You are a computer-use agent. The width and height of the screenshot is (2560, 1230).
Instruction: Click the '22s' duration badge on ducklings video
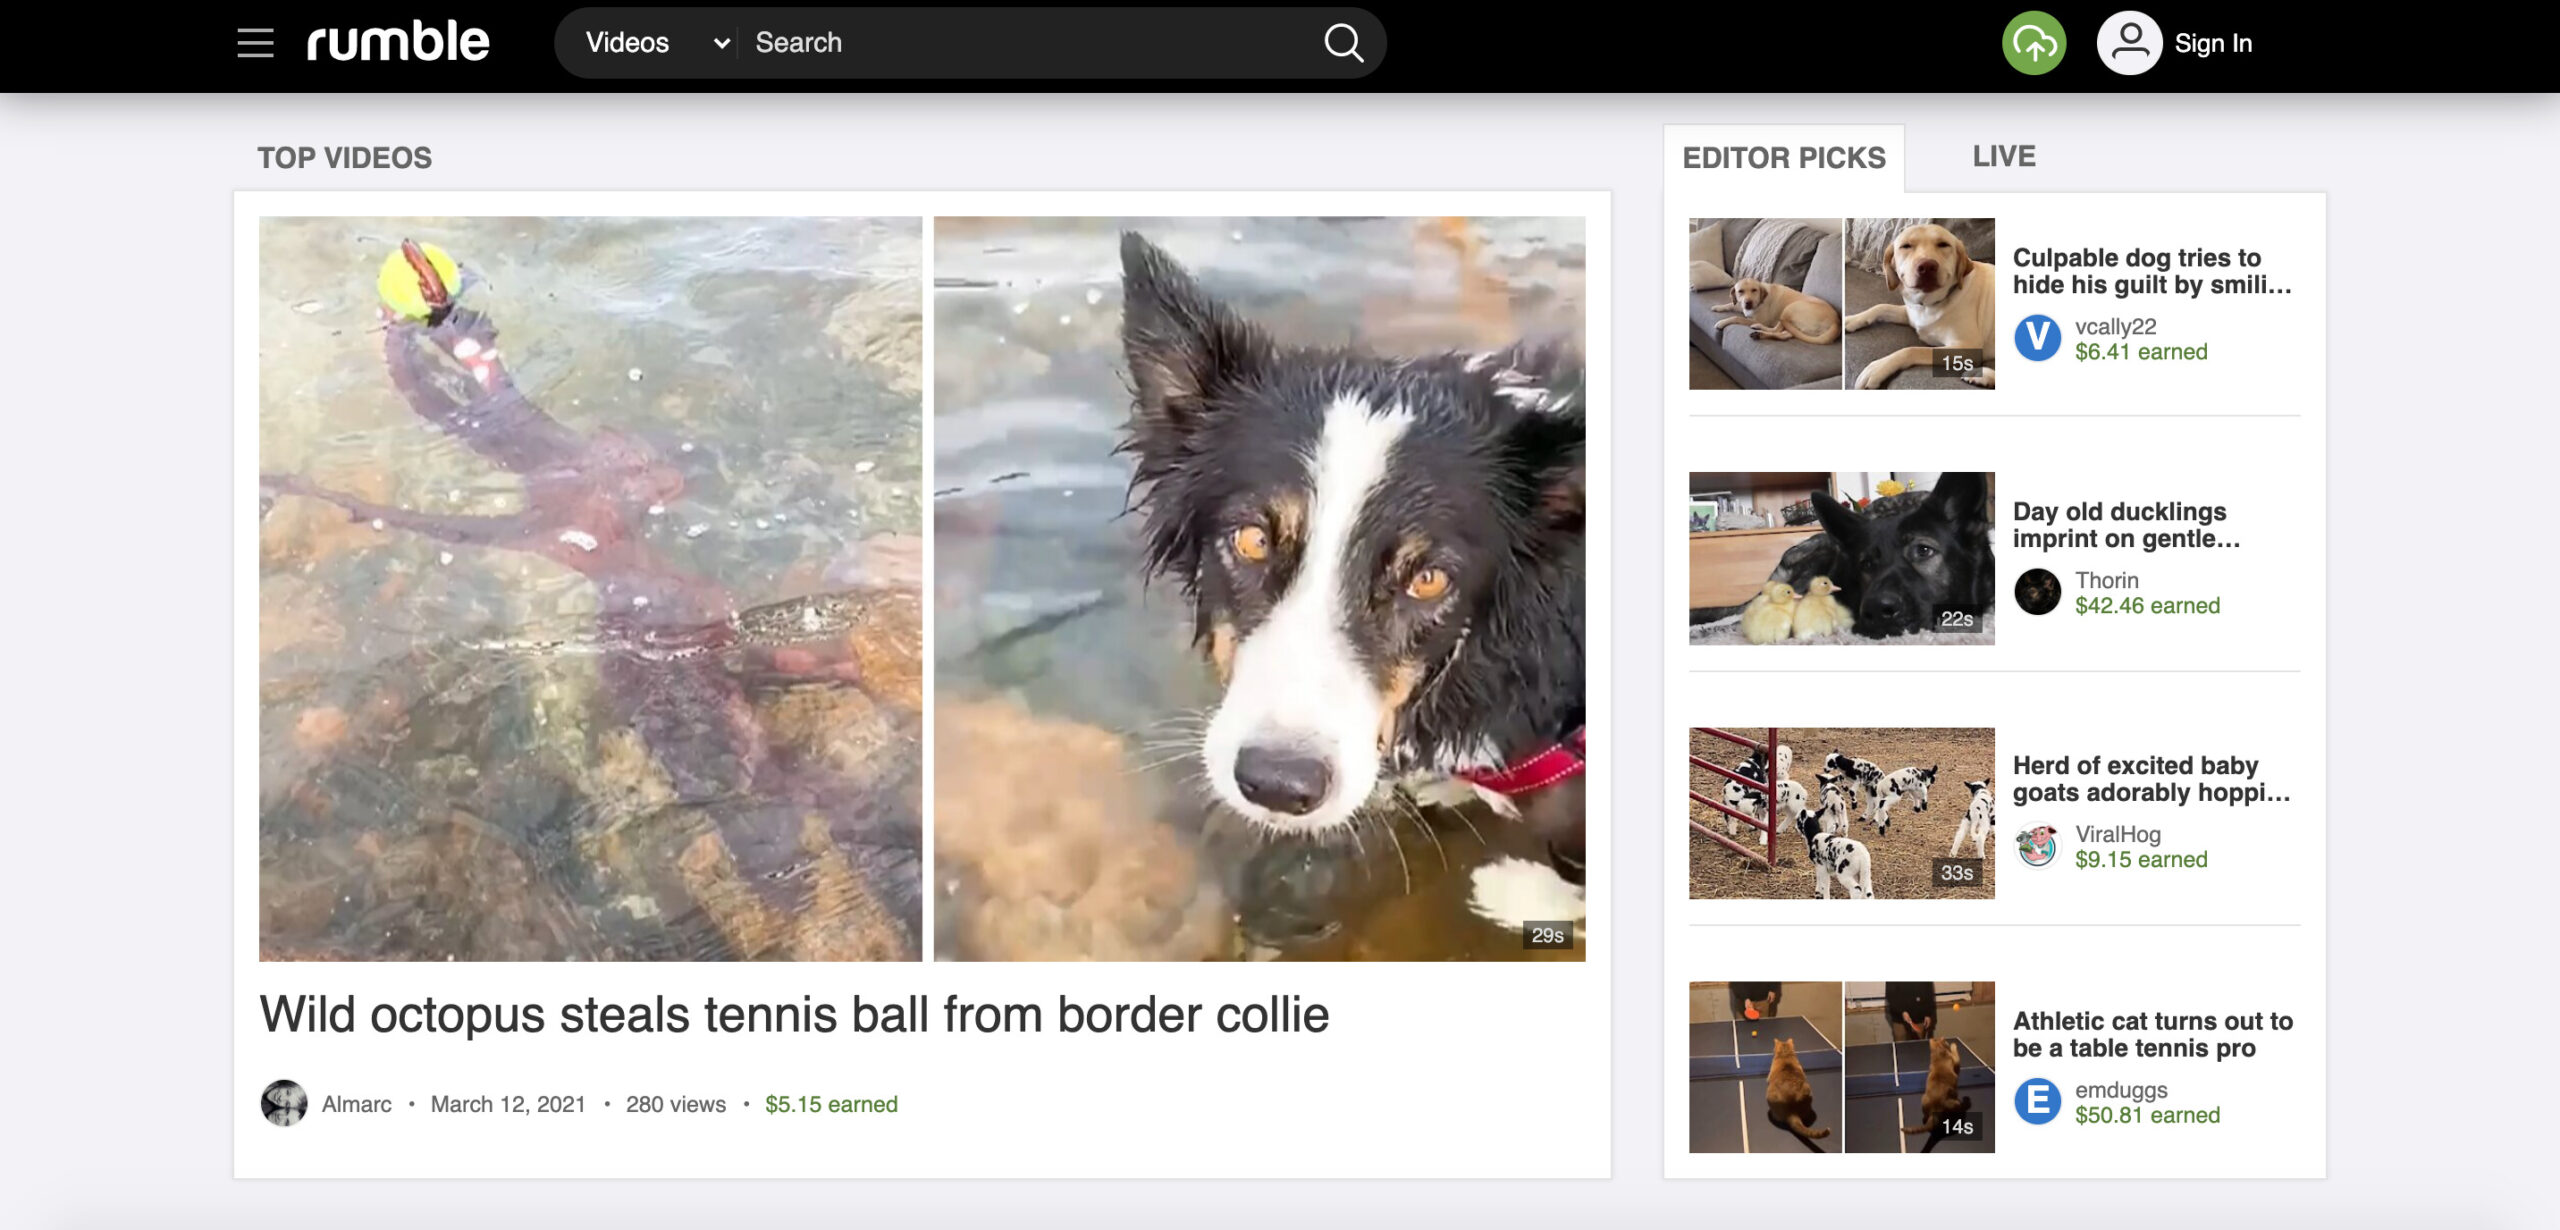pos(1957,619)
